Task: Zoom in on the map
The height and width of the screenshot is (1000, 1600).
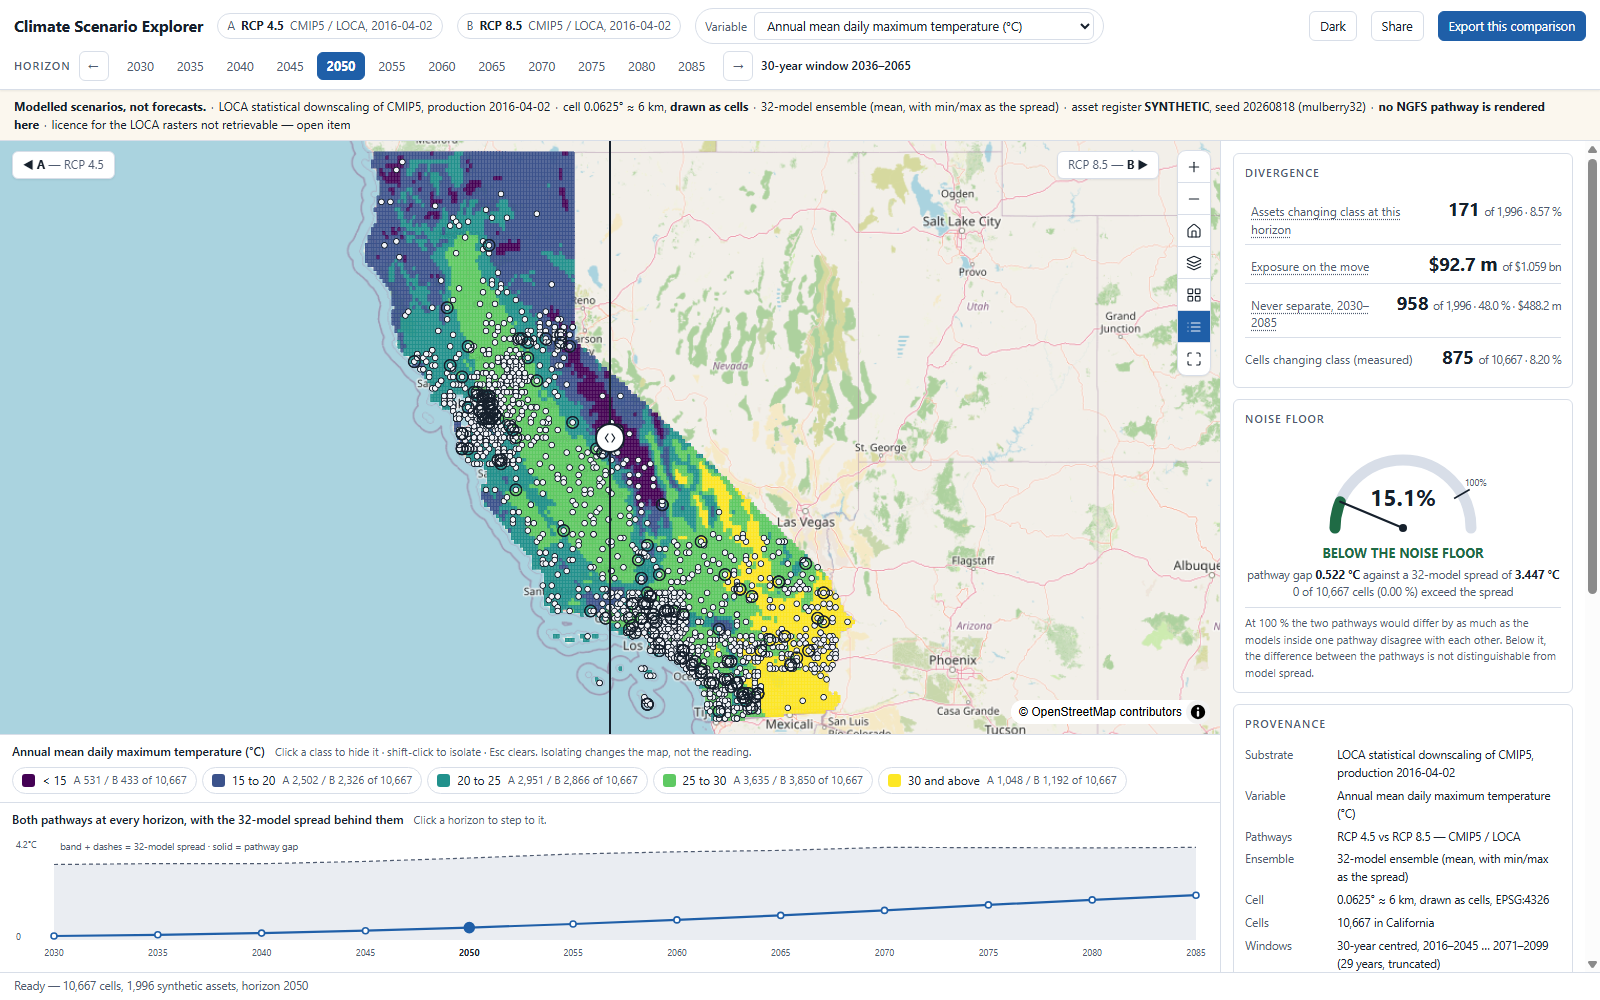Action: click(1194, 167)
